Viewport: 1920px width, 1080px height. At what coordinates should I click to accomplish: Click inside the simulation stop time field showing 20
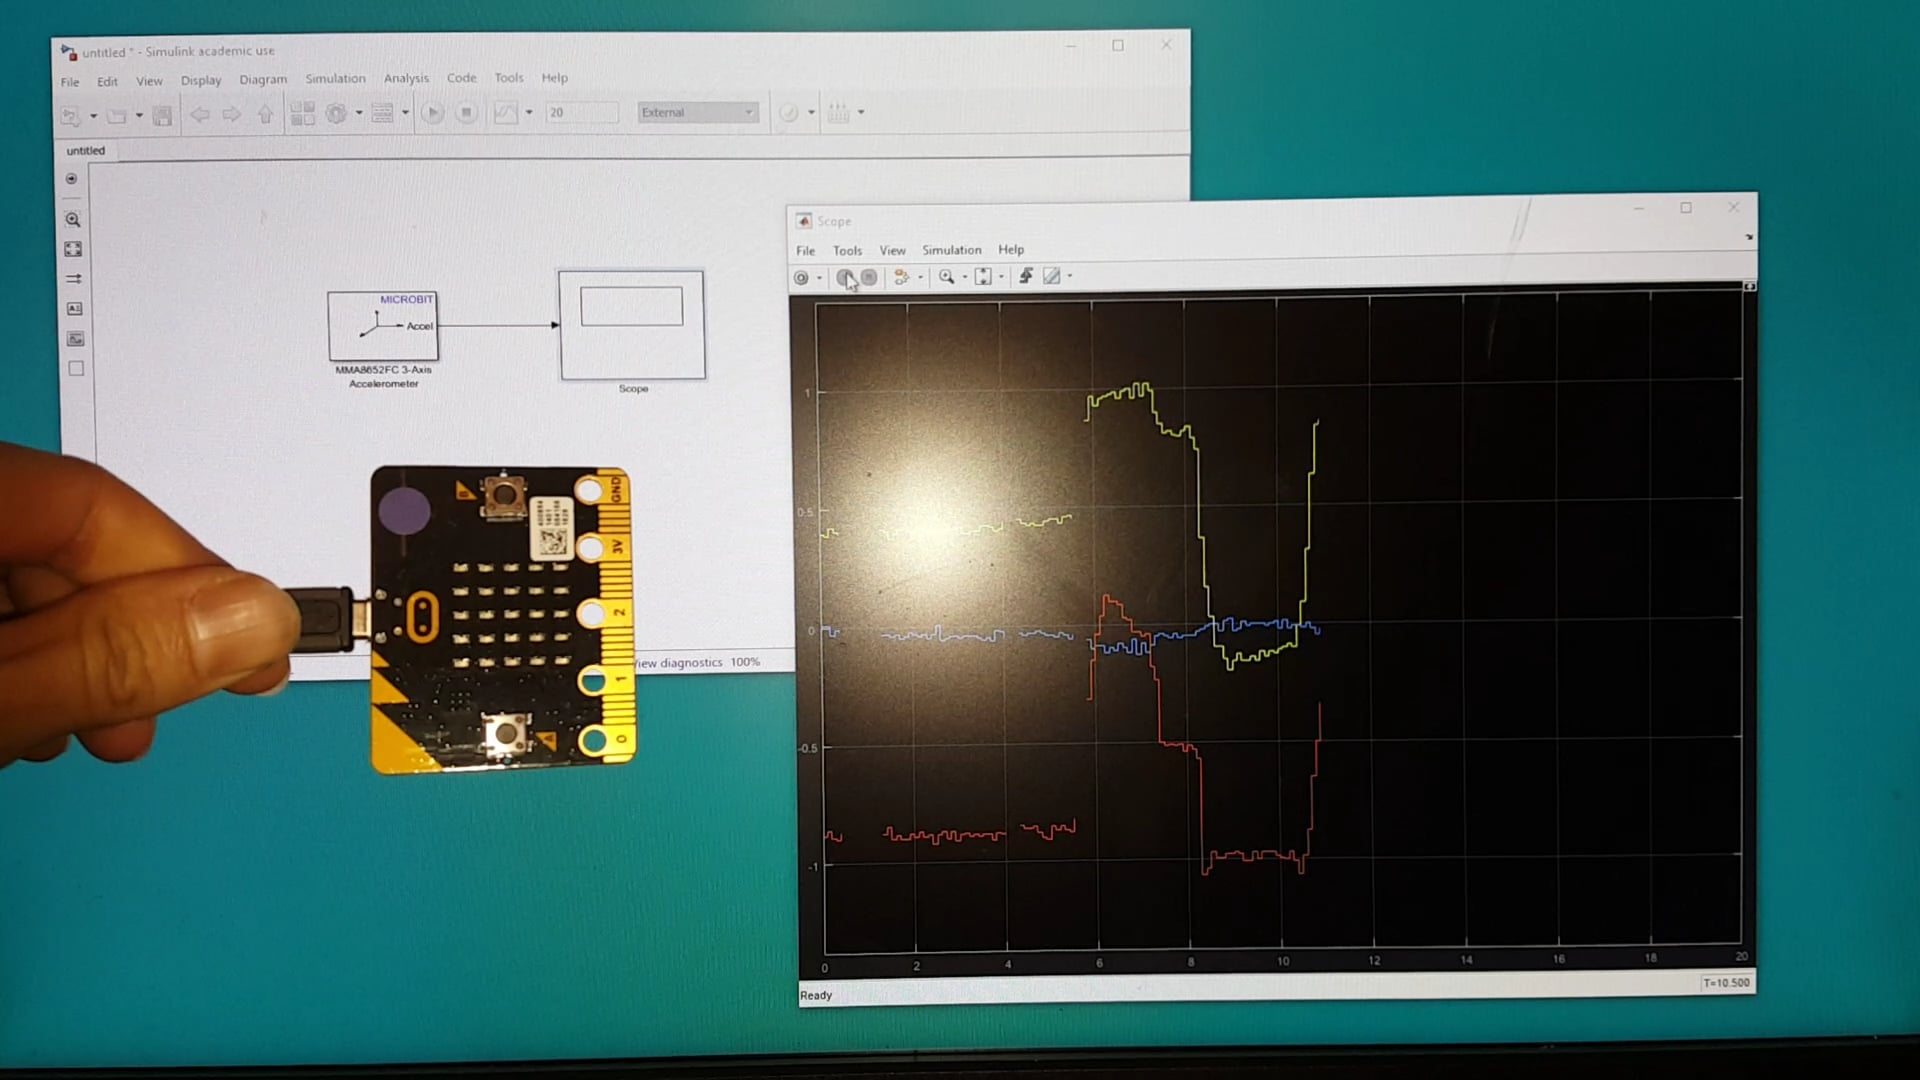(583, 112)
